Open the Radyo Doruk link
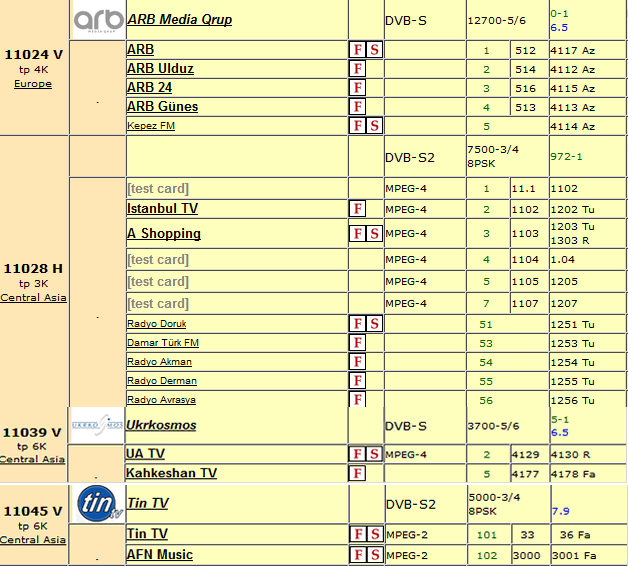Screen dimensions: 628x567 click(x=157, y=324)
